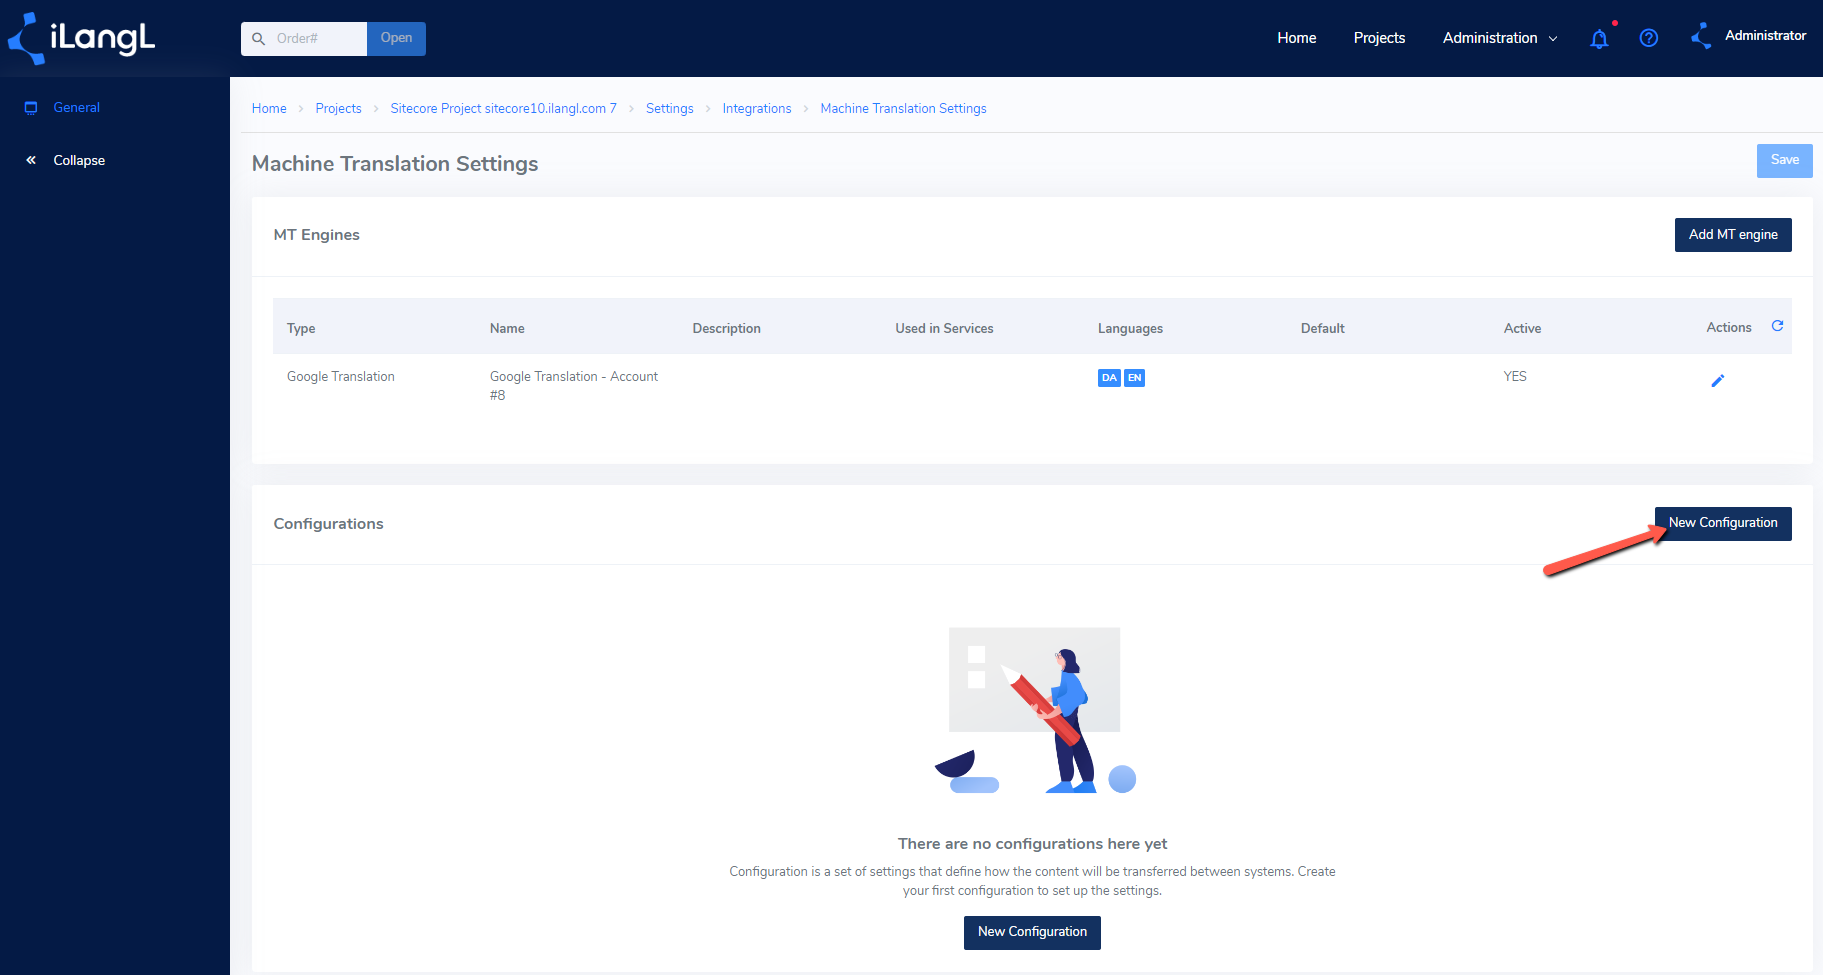Click the Google Translation type cell
Image resolution: width=1823 pixels, height=975 pixels.
[341, 377]
